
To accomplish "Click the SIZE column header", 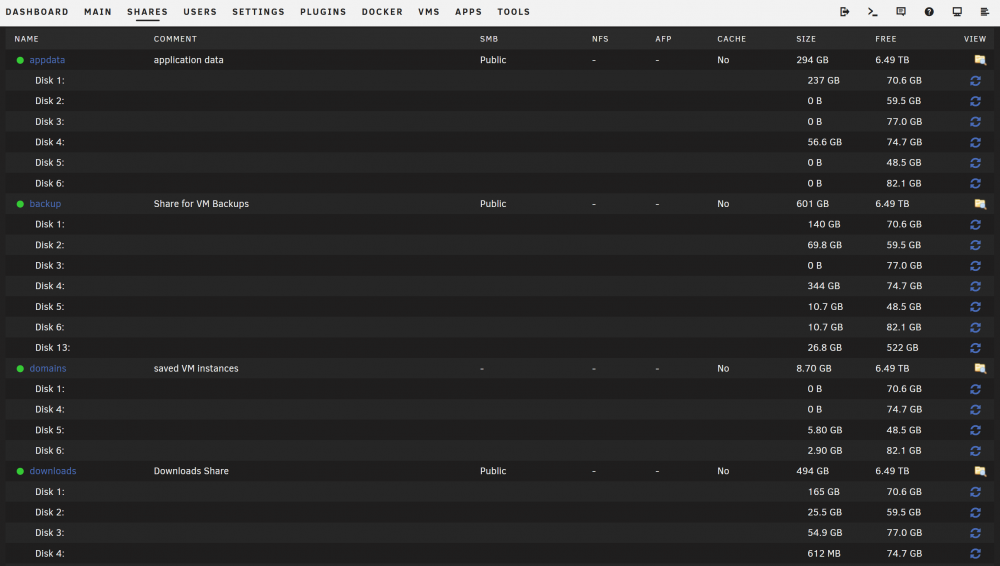I will point(806,39).
